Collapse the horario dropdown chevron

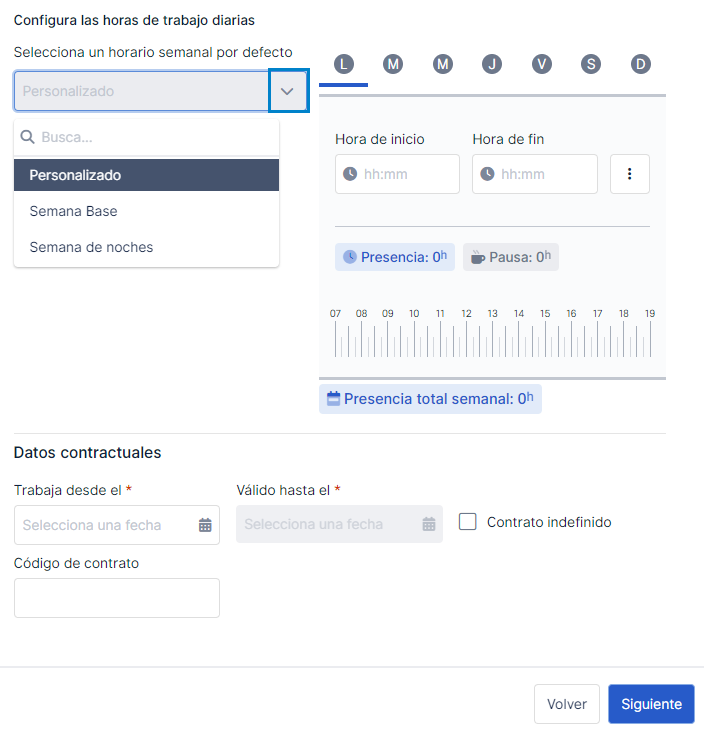(287, 91)
